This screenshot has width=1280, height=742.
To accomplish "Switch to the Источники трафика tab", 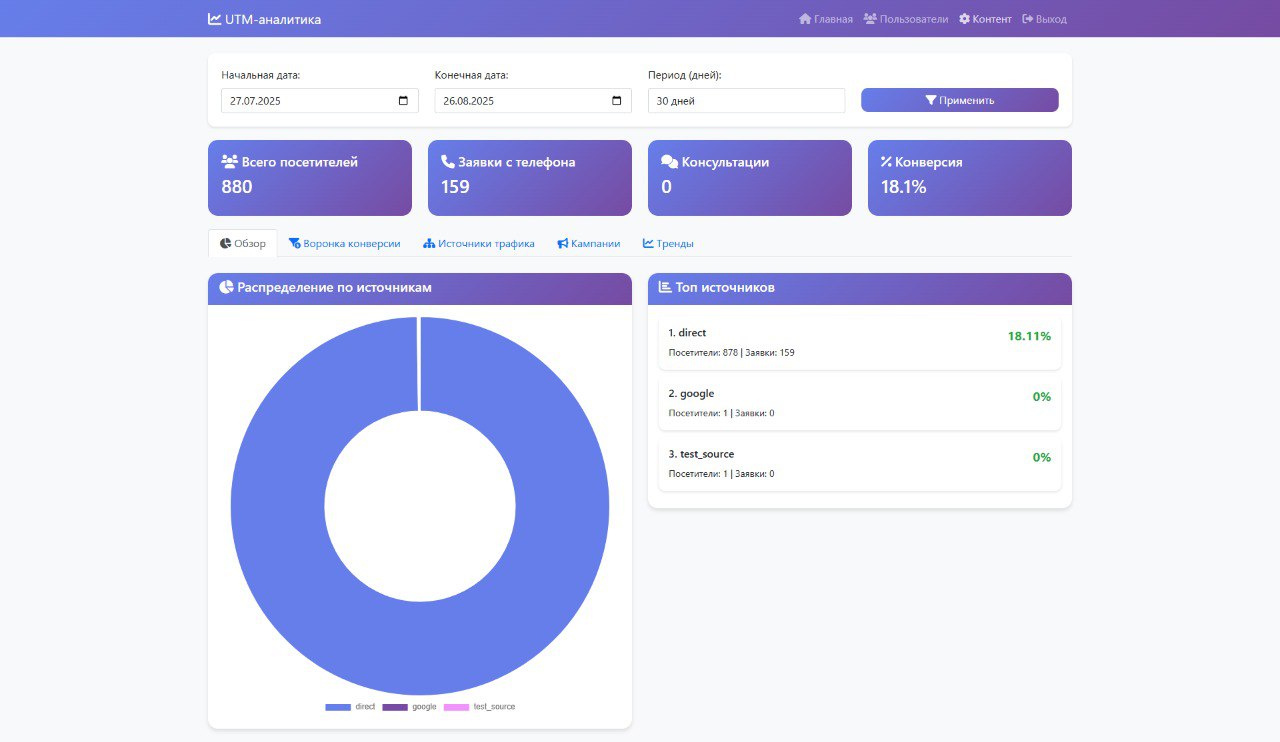I will coord(479,243).
